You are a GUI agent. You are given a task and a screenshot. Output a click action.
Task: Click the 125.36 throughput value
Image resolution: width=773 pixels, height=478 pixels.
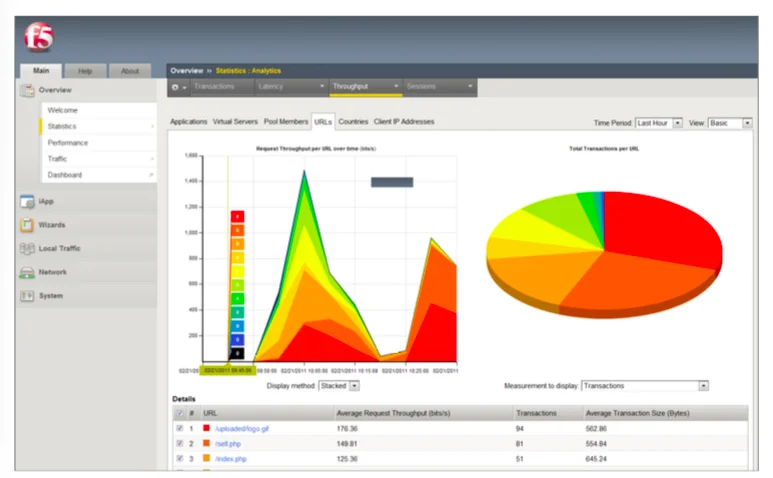[x=347, y=459]
